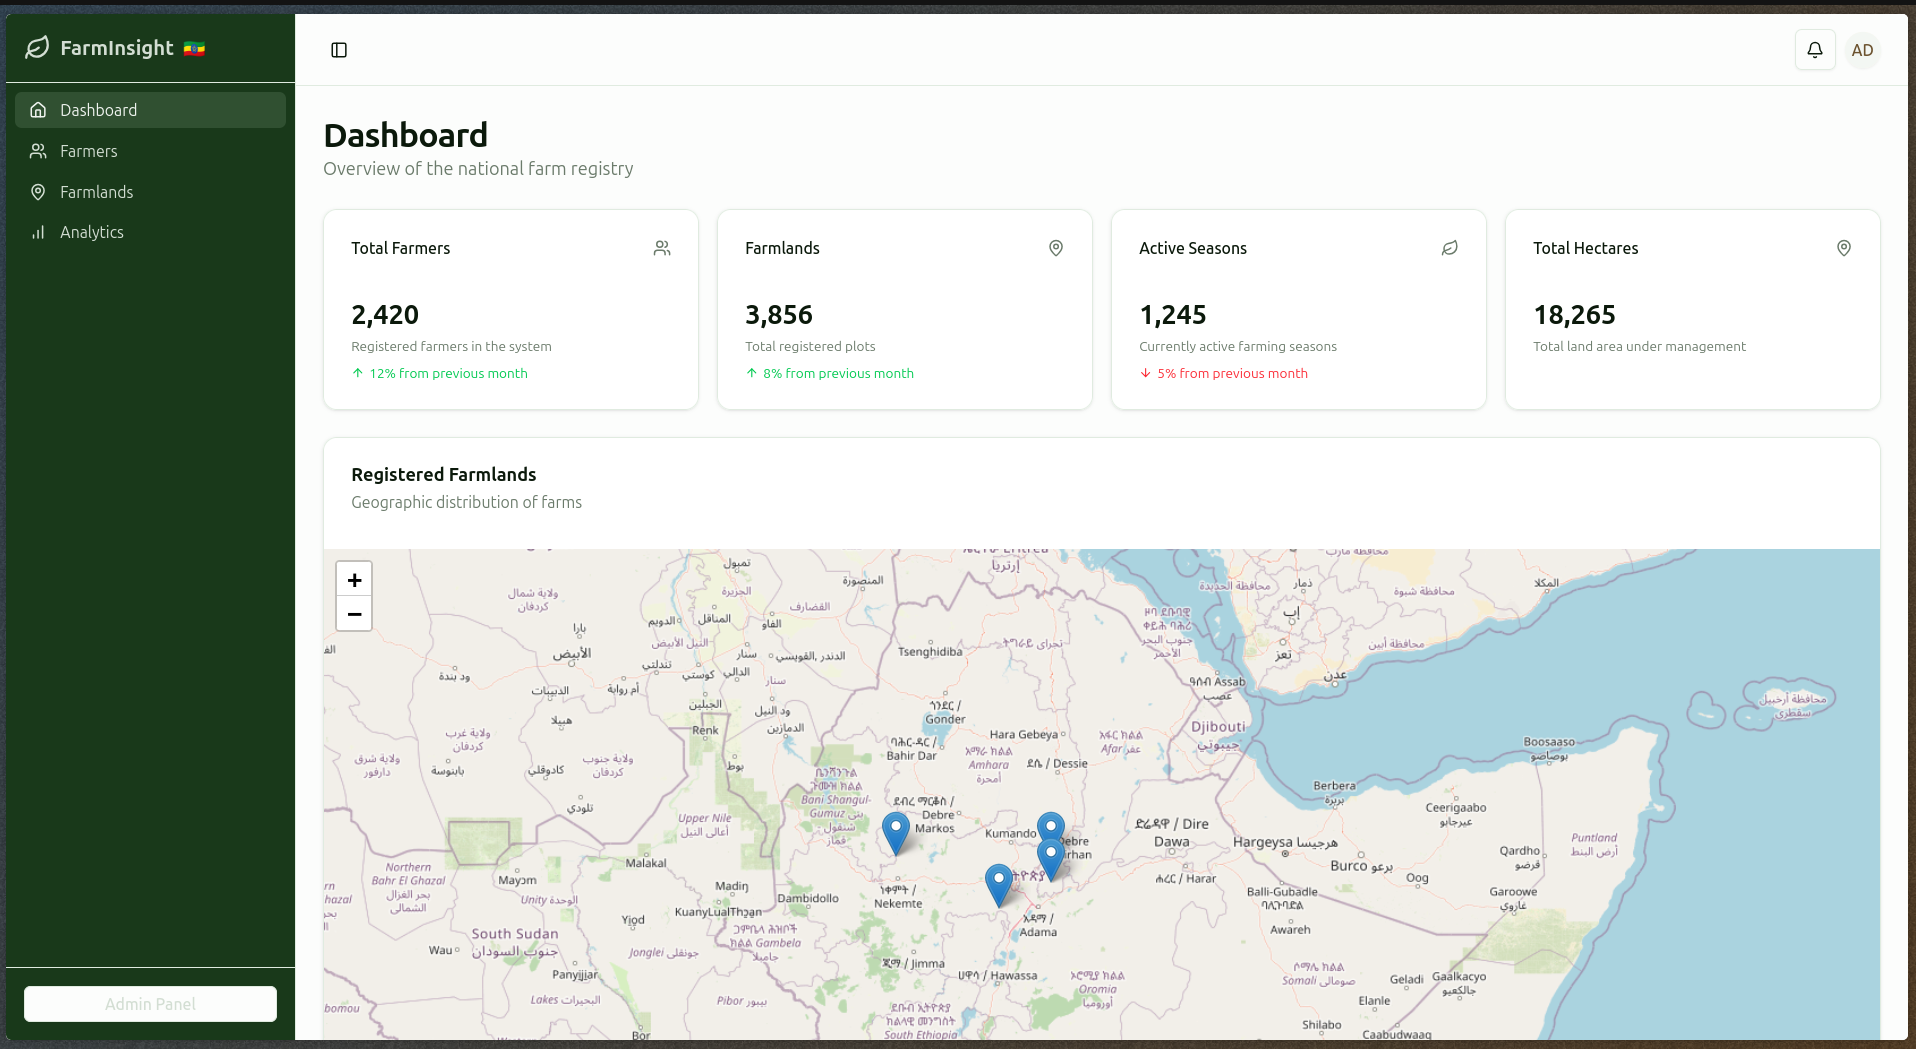Click the Active Seasons leaf icon

click(1450, 248)
